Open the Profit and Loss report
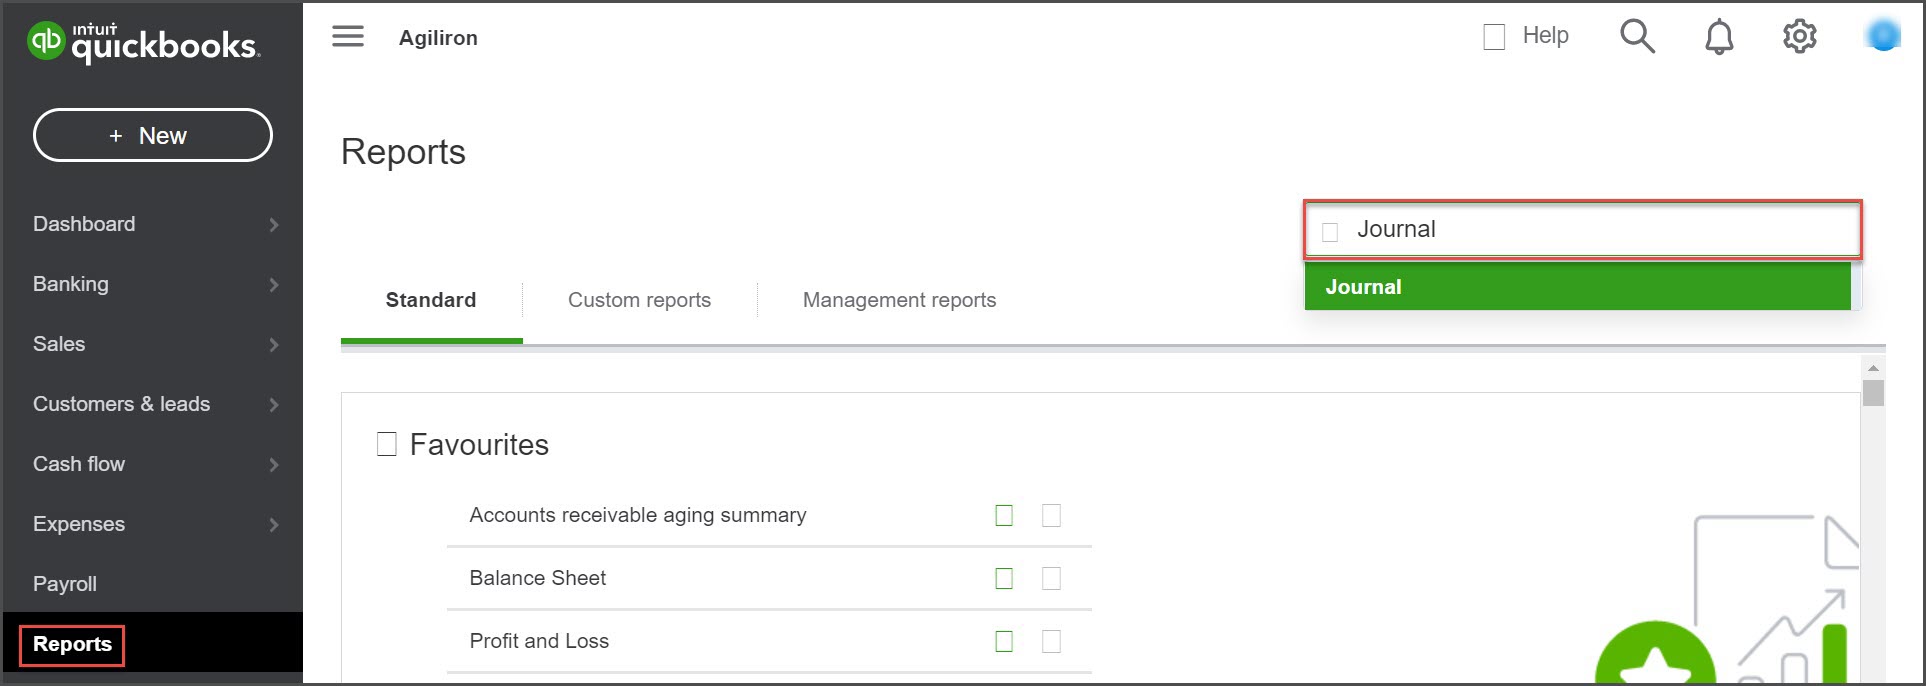 click(x=539, y=641)
